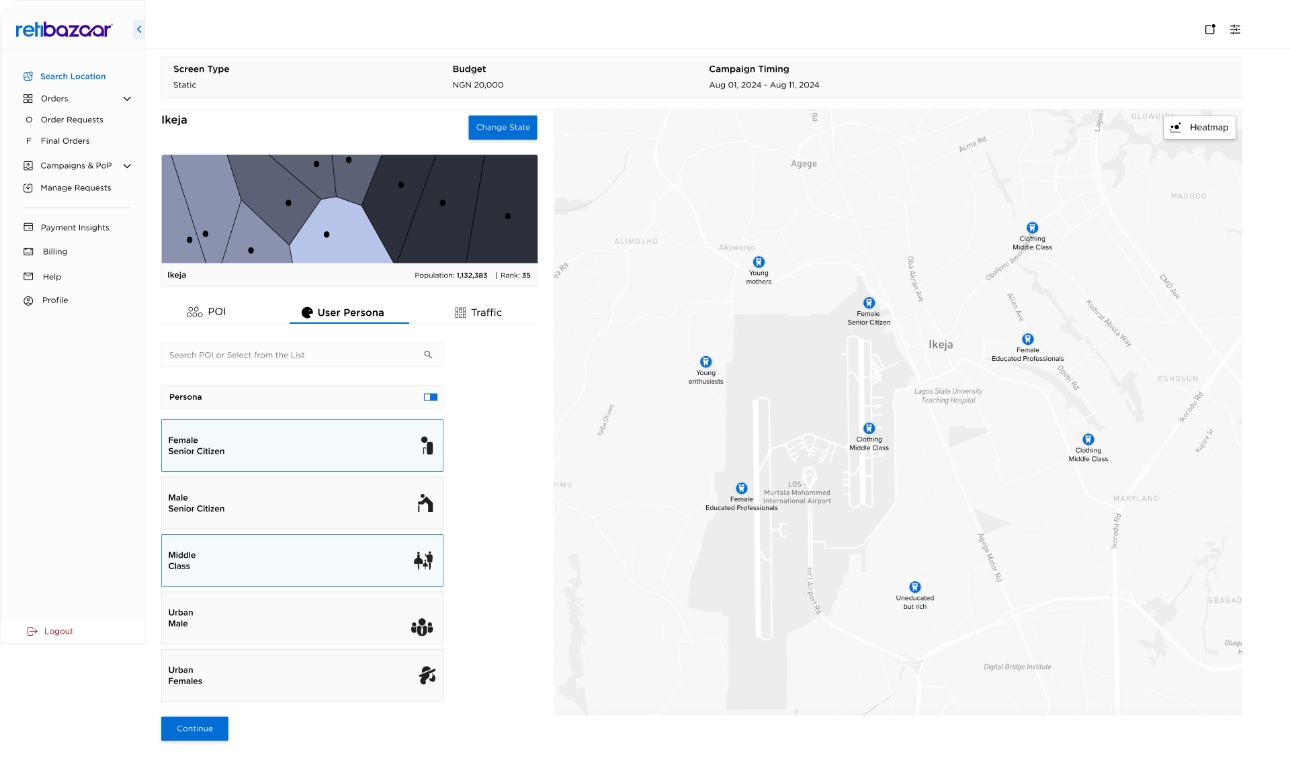The height and width of the screenshot is (762, 1290).
Task: Click the Female Educated Professionals marker near Opebi Rd
Action: [1027, 339]
